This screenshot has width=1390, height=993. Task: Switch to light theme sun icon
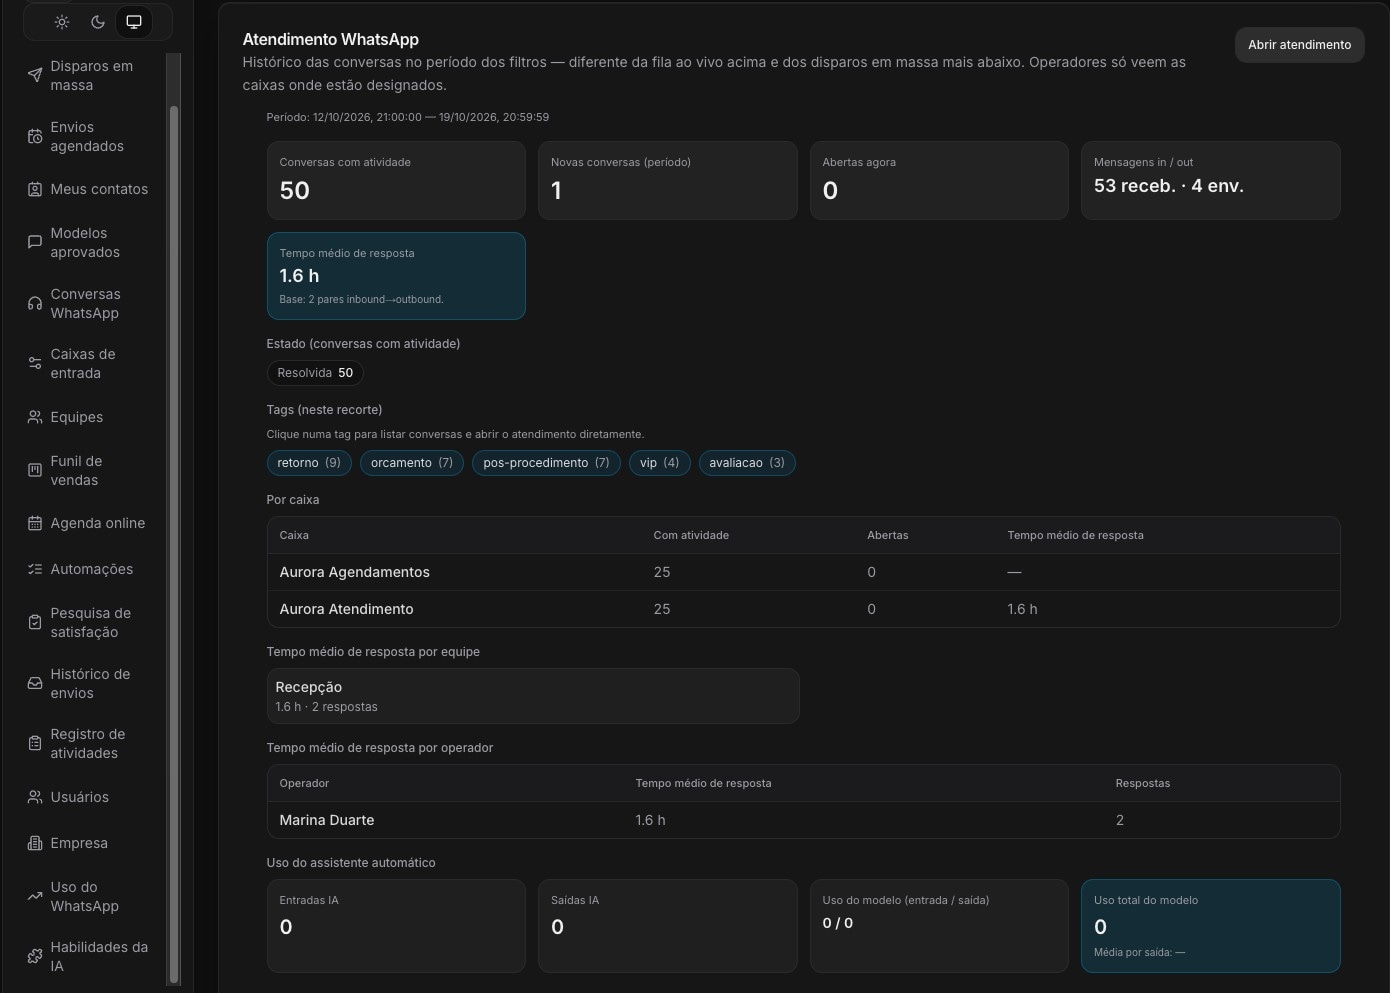click(62, 22)
